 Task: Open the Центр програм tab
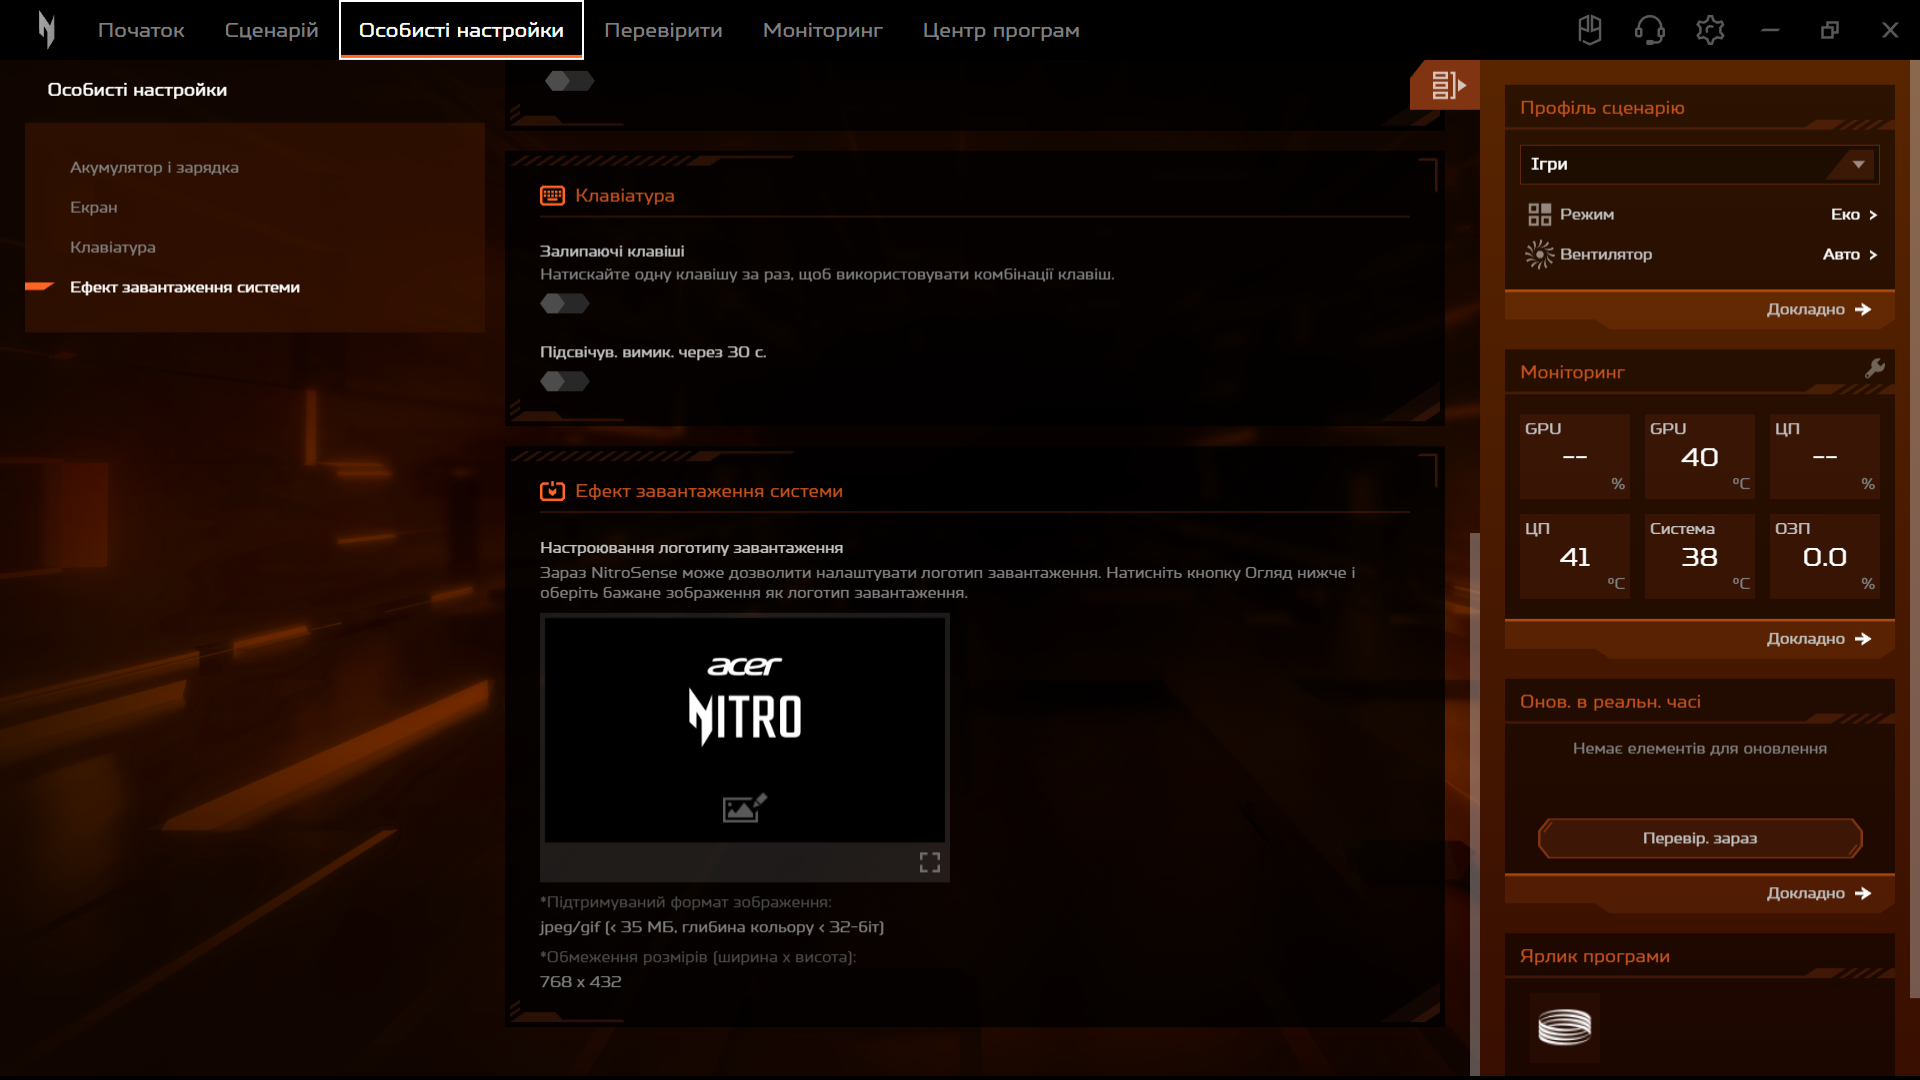click(1001, 30)
